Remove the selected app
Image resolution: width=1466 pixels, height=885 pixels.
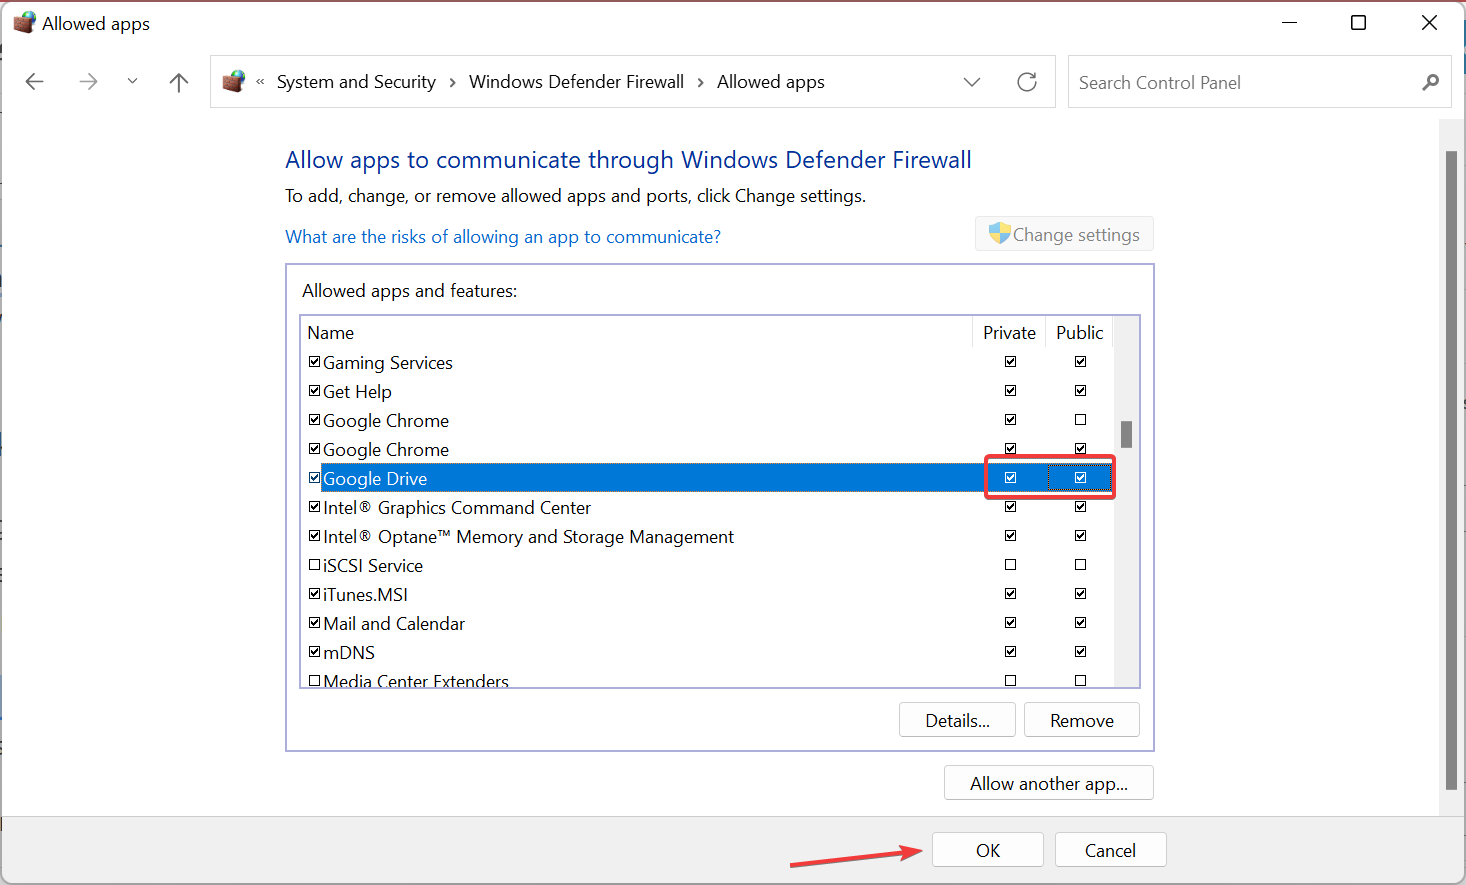[1082, 720]
